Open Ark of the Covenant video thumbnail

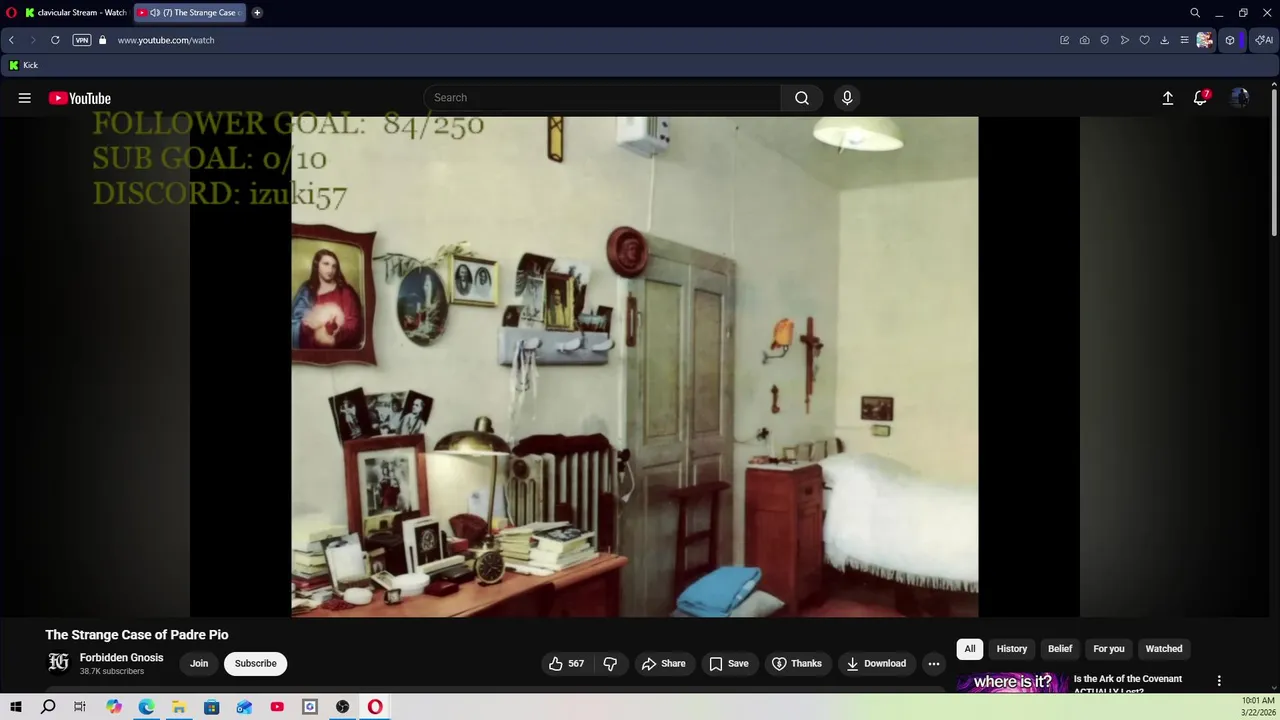pos(1012,682)
